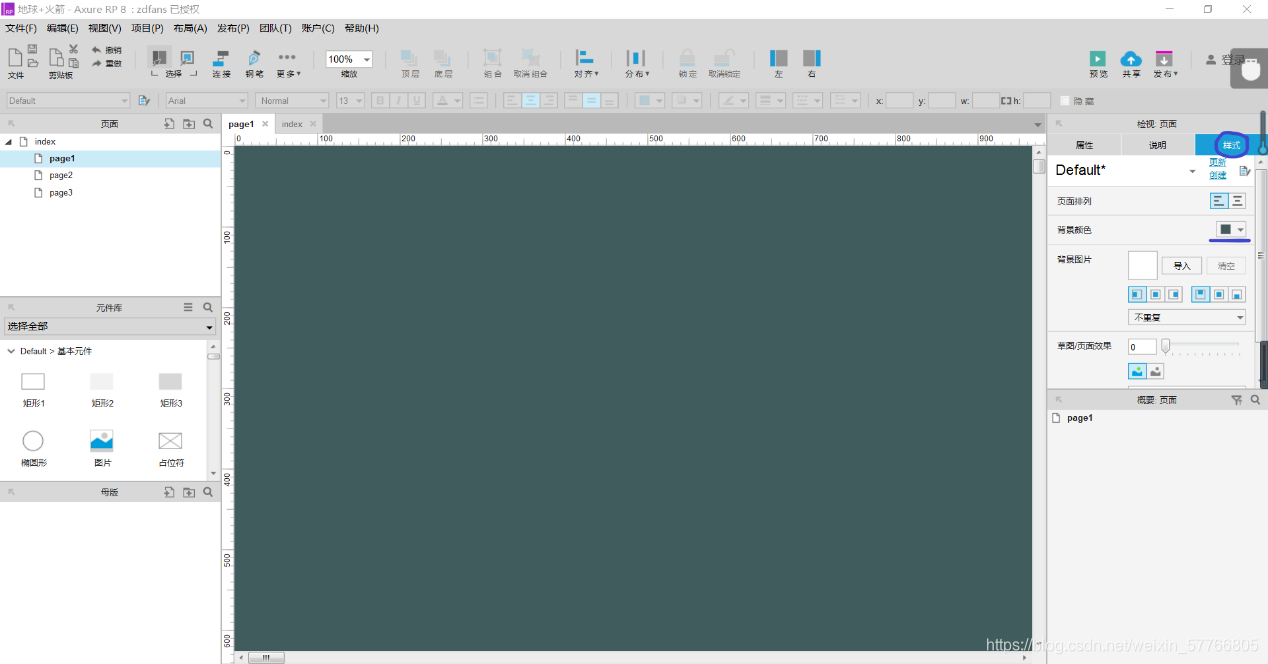Add a new folder in 页面 panel
Screen dimensions: 1268x664
coord(188,124)
